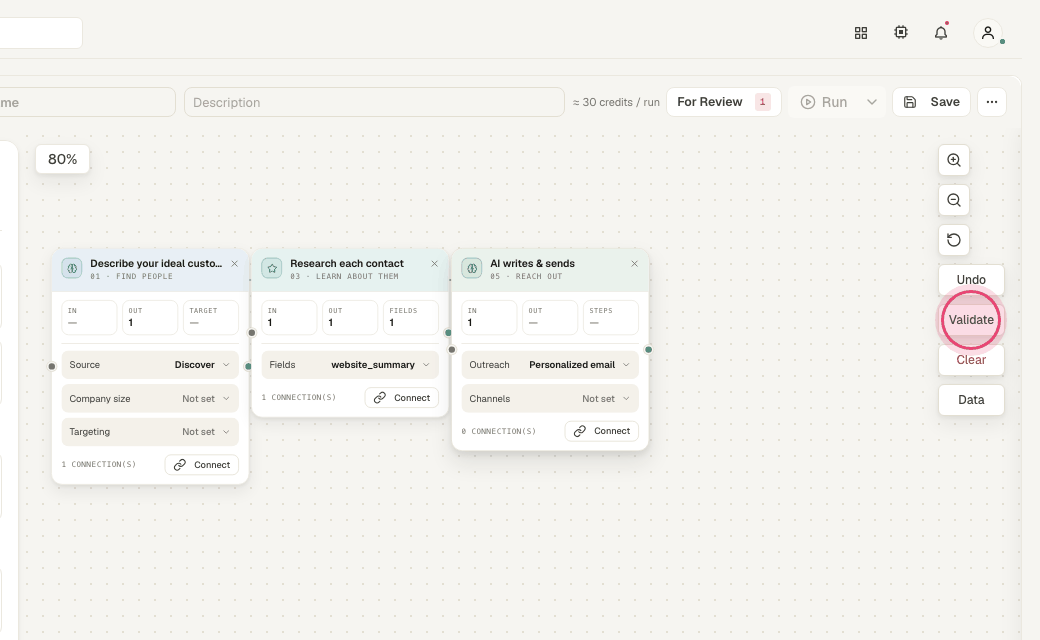Image resolution: width=1040 pixels, height=640 pixels.
Task: Click the "05 · REACH OUT" label
Action: 526,277
